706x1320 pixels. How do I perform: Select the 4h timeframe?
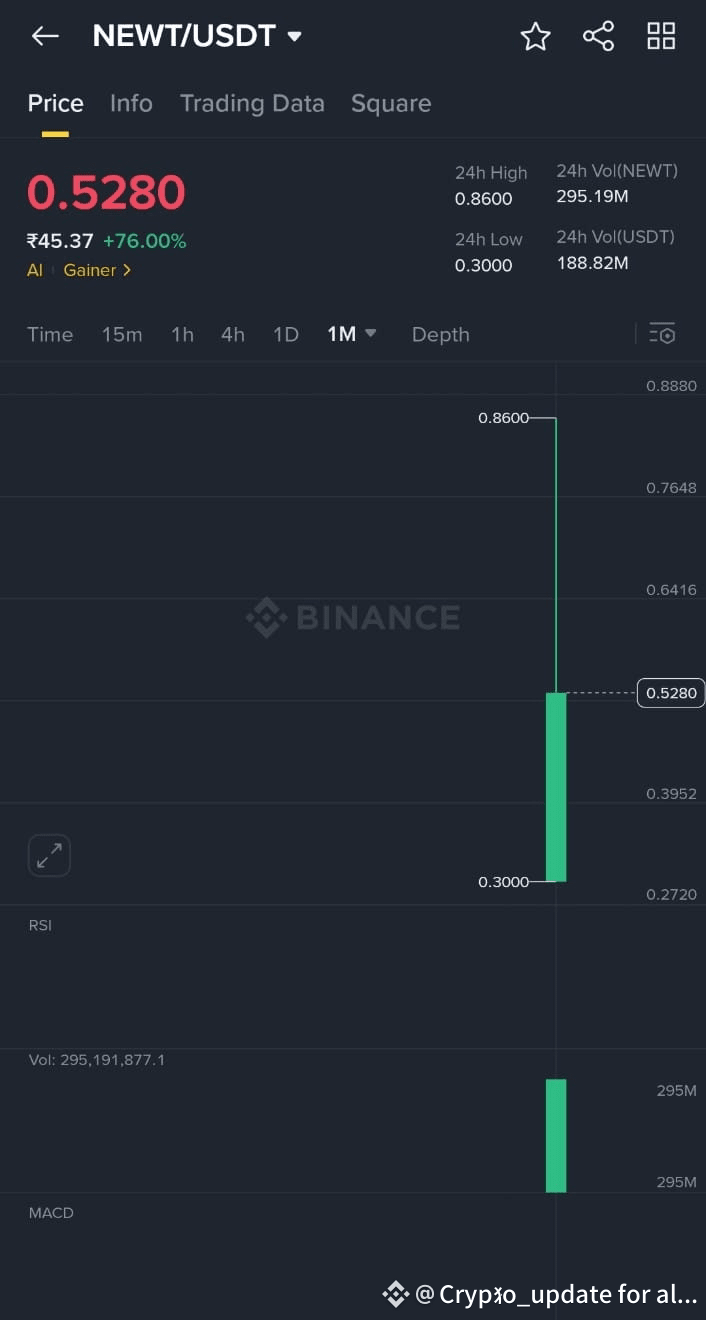click(x=233, y=334)
